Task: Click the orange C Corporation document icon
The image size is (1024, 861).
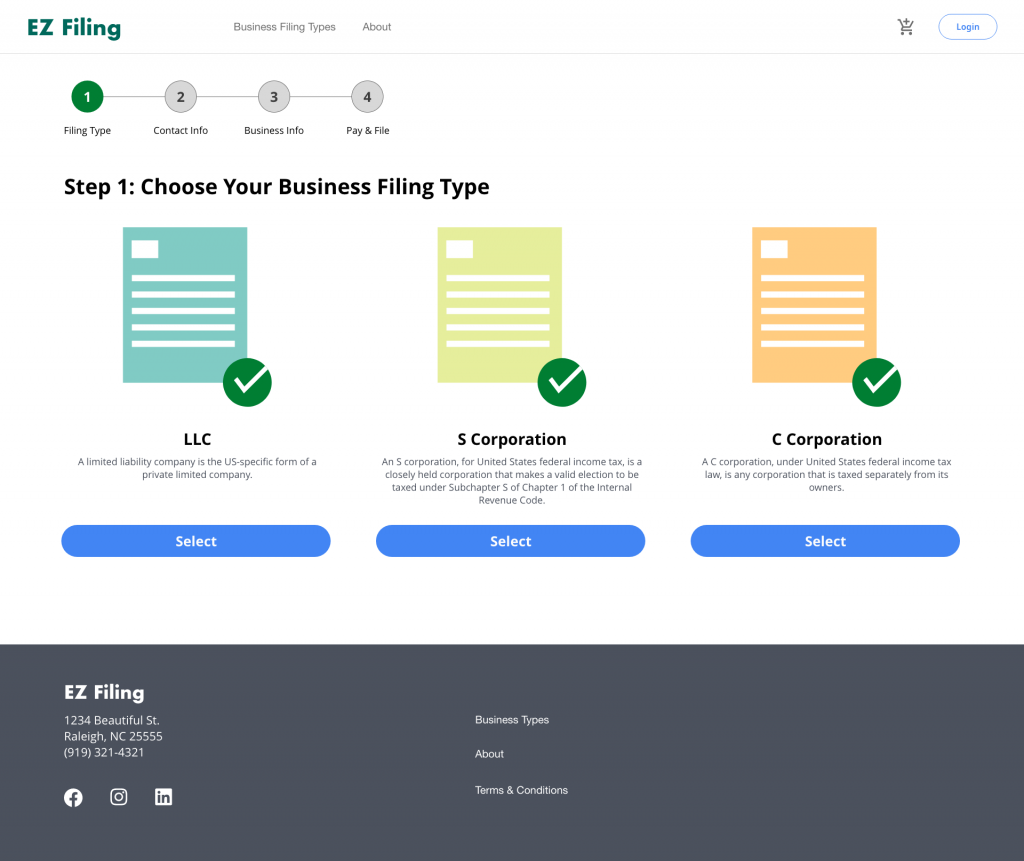Action: (815, 306)
